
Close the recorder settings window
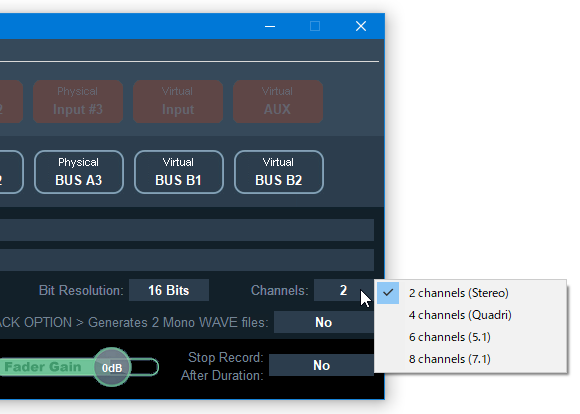pos(361,26)
